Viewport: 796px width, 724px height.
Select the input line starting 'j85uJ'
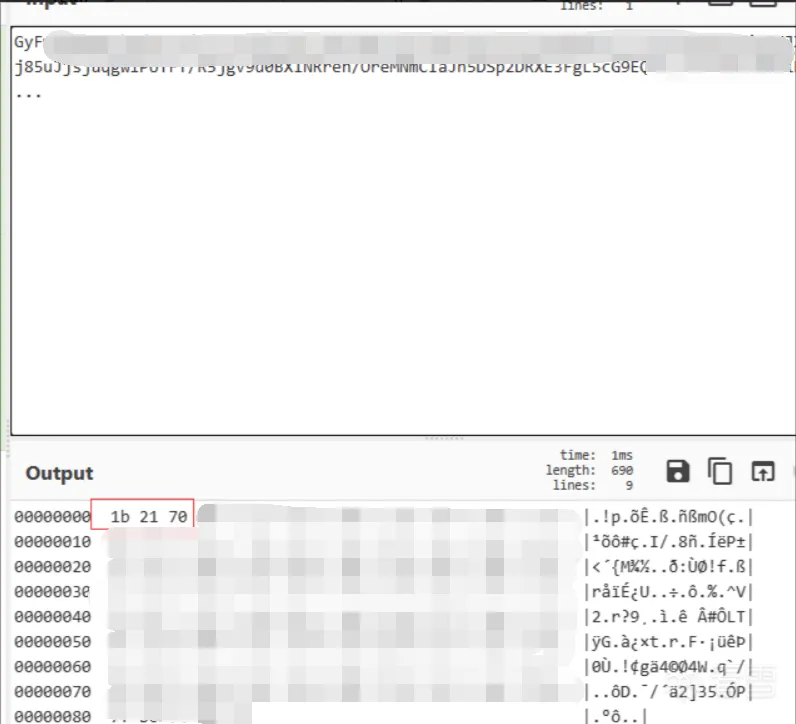[330, 67]
